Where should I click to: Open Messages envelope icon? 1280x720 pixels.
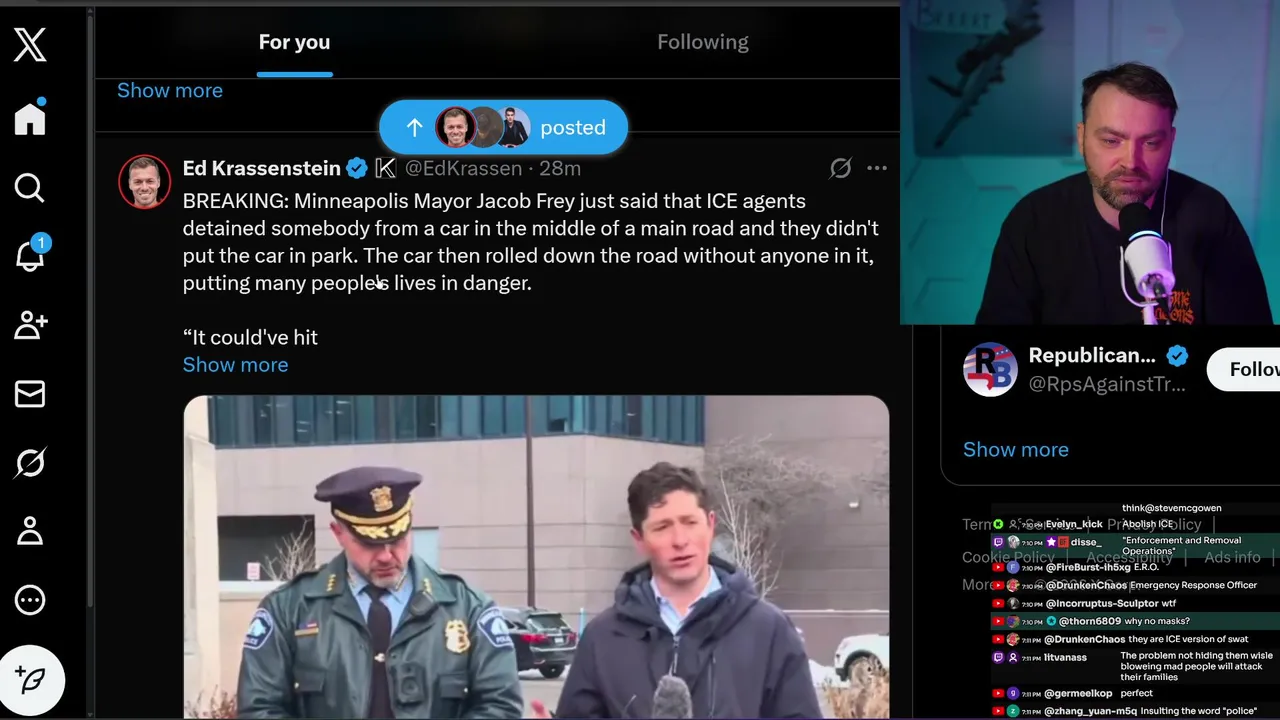click(x=30, y=394)
